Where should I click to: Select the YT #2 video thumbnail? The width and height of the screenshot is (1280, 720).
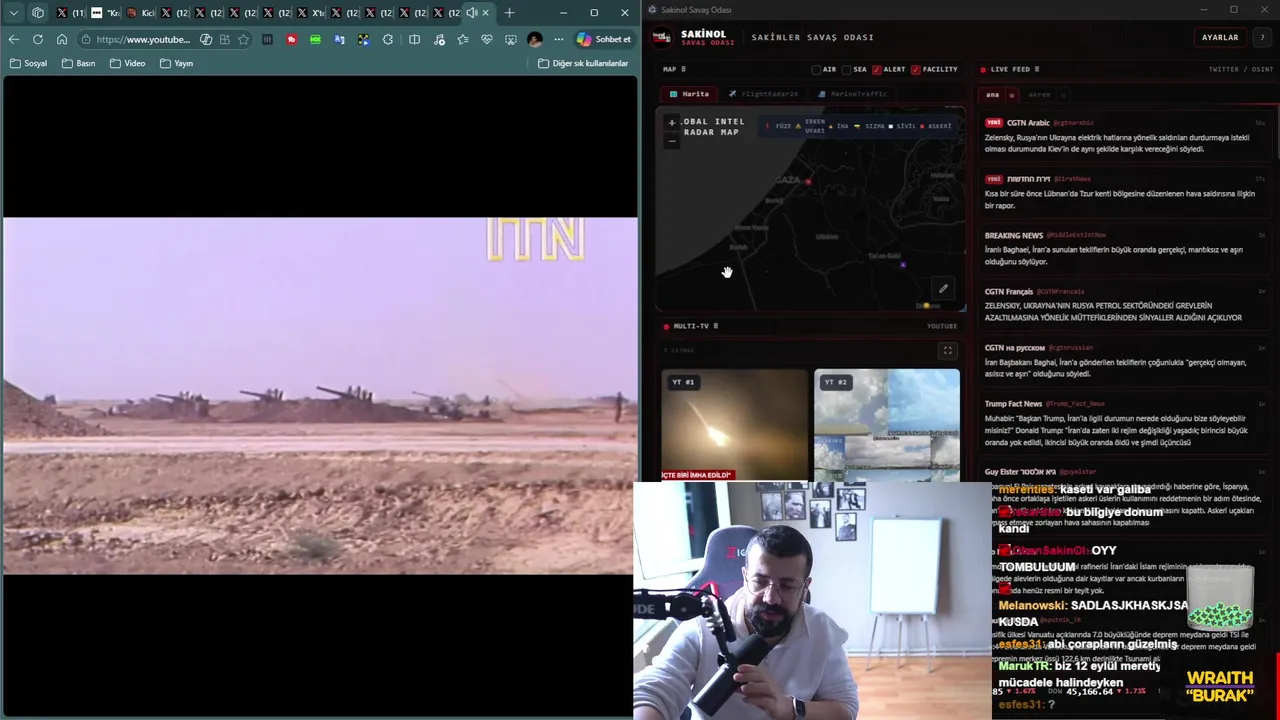(x=887, y=425)
